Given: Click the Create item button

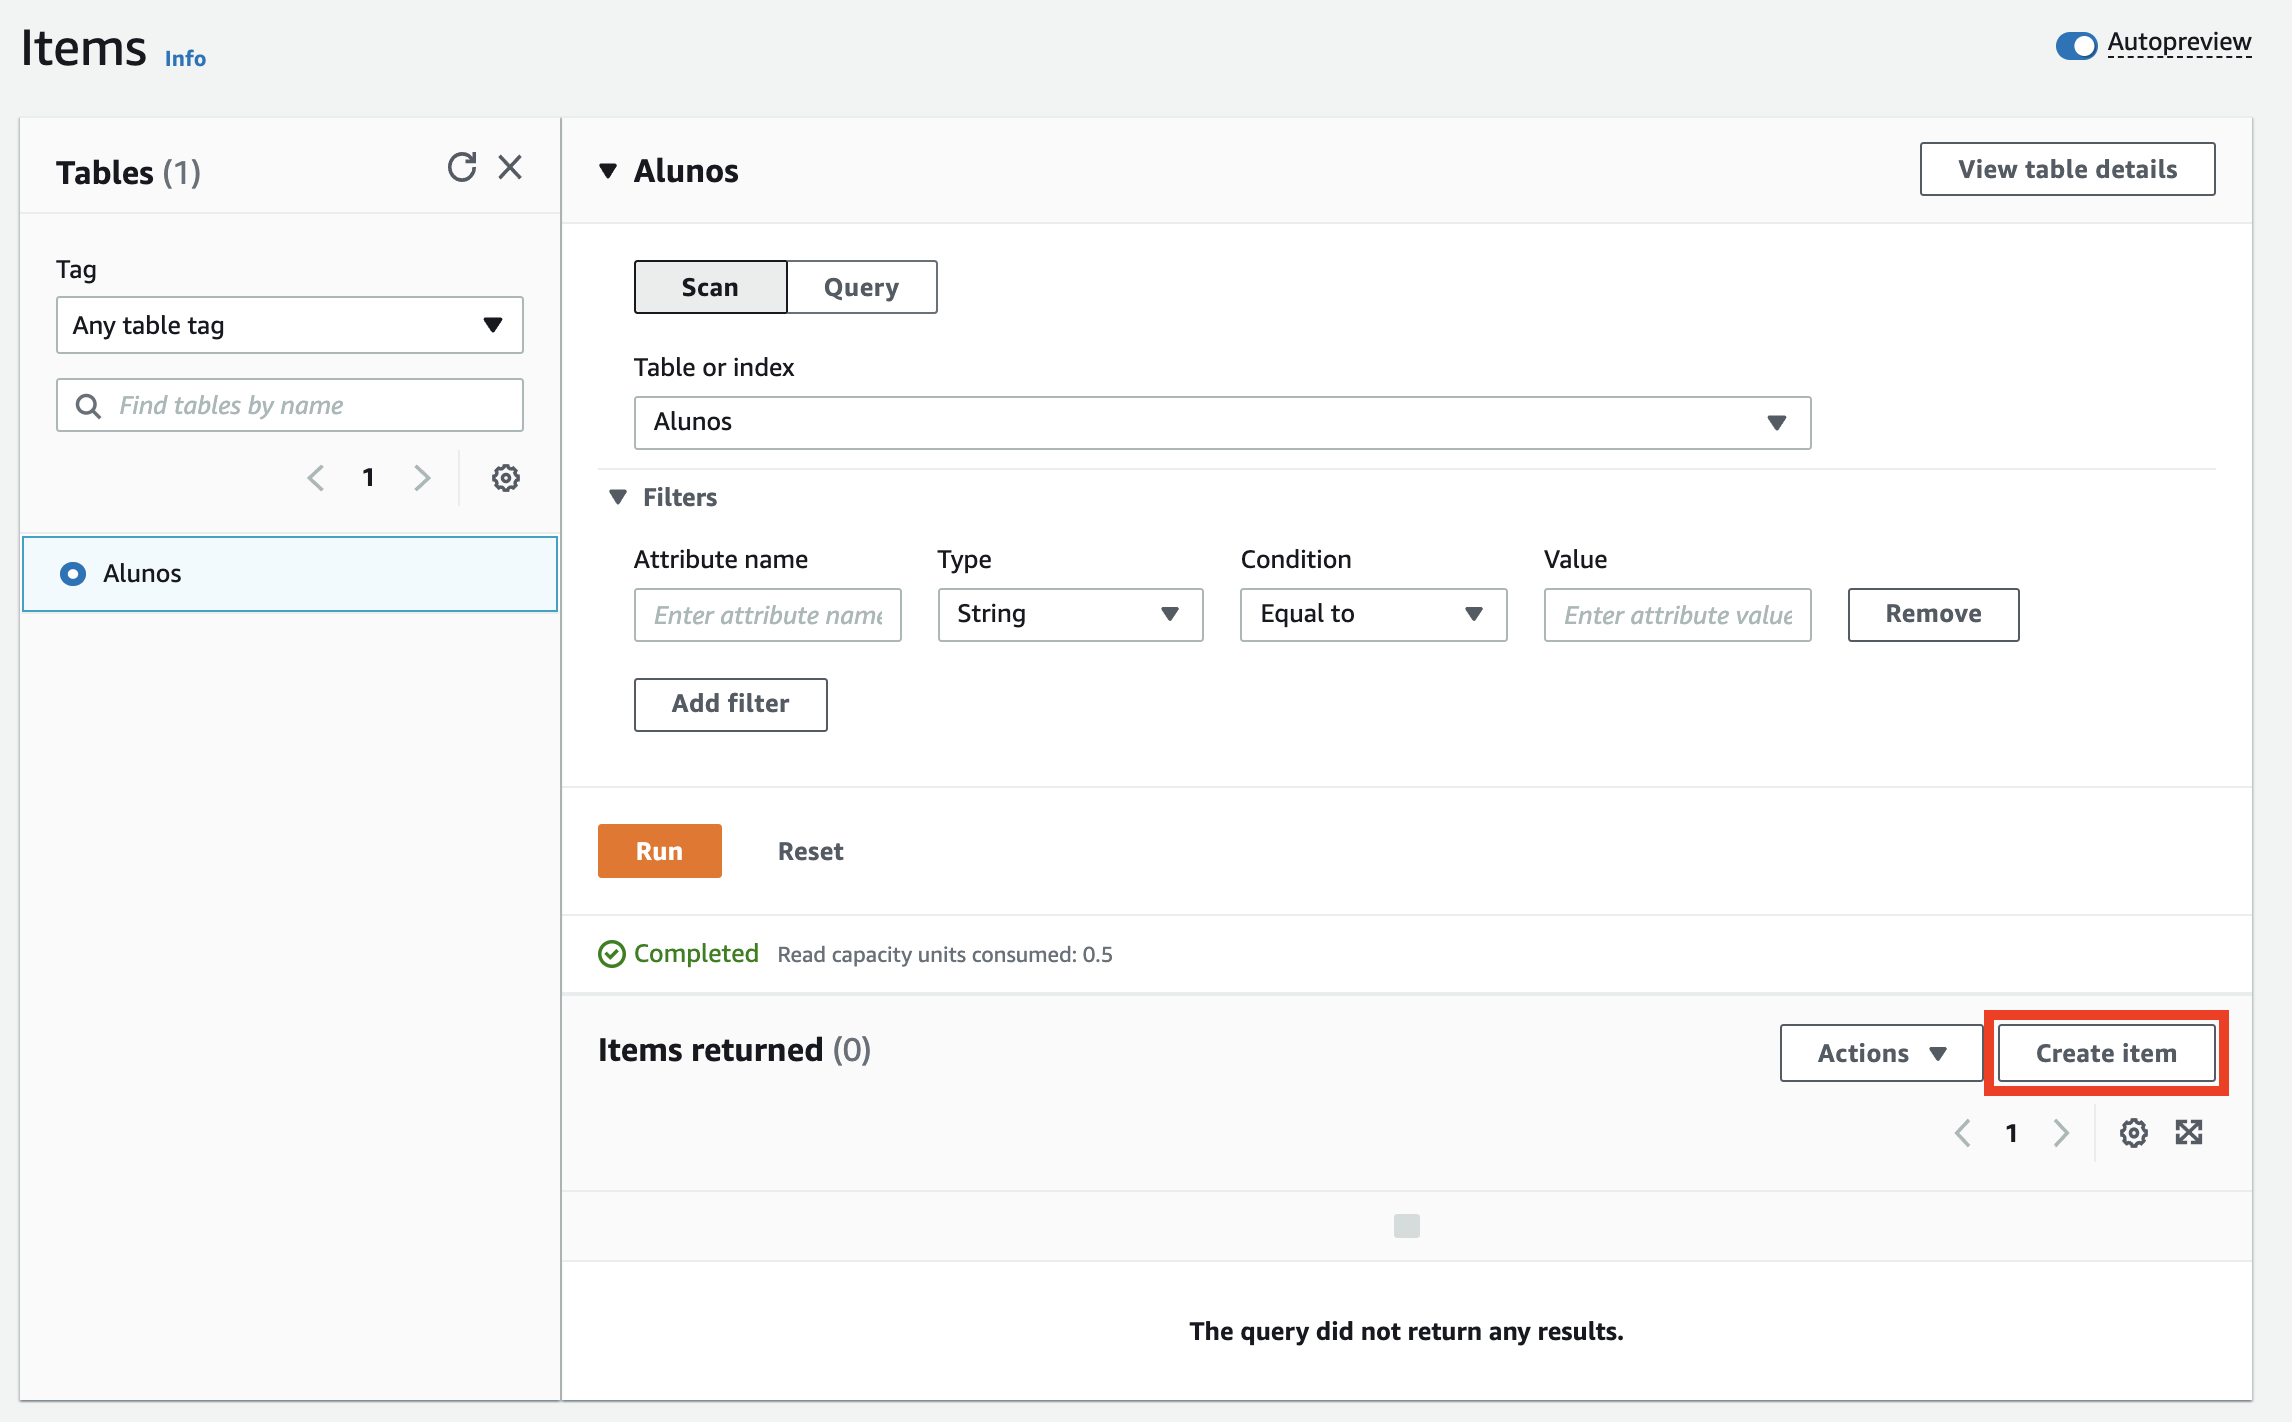Looking at the screenshot, I should 2105,1053.
